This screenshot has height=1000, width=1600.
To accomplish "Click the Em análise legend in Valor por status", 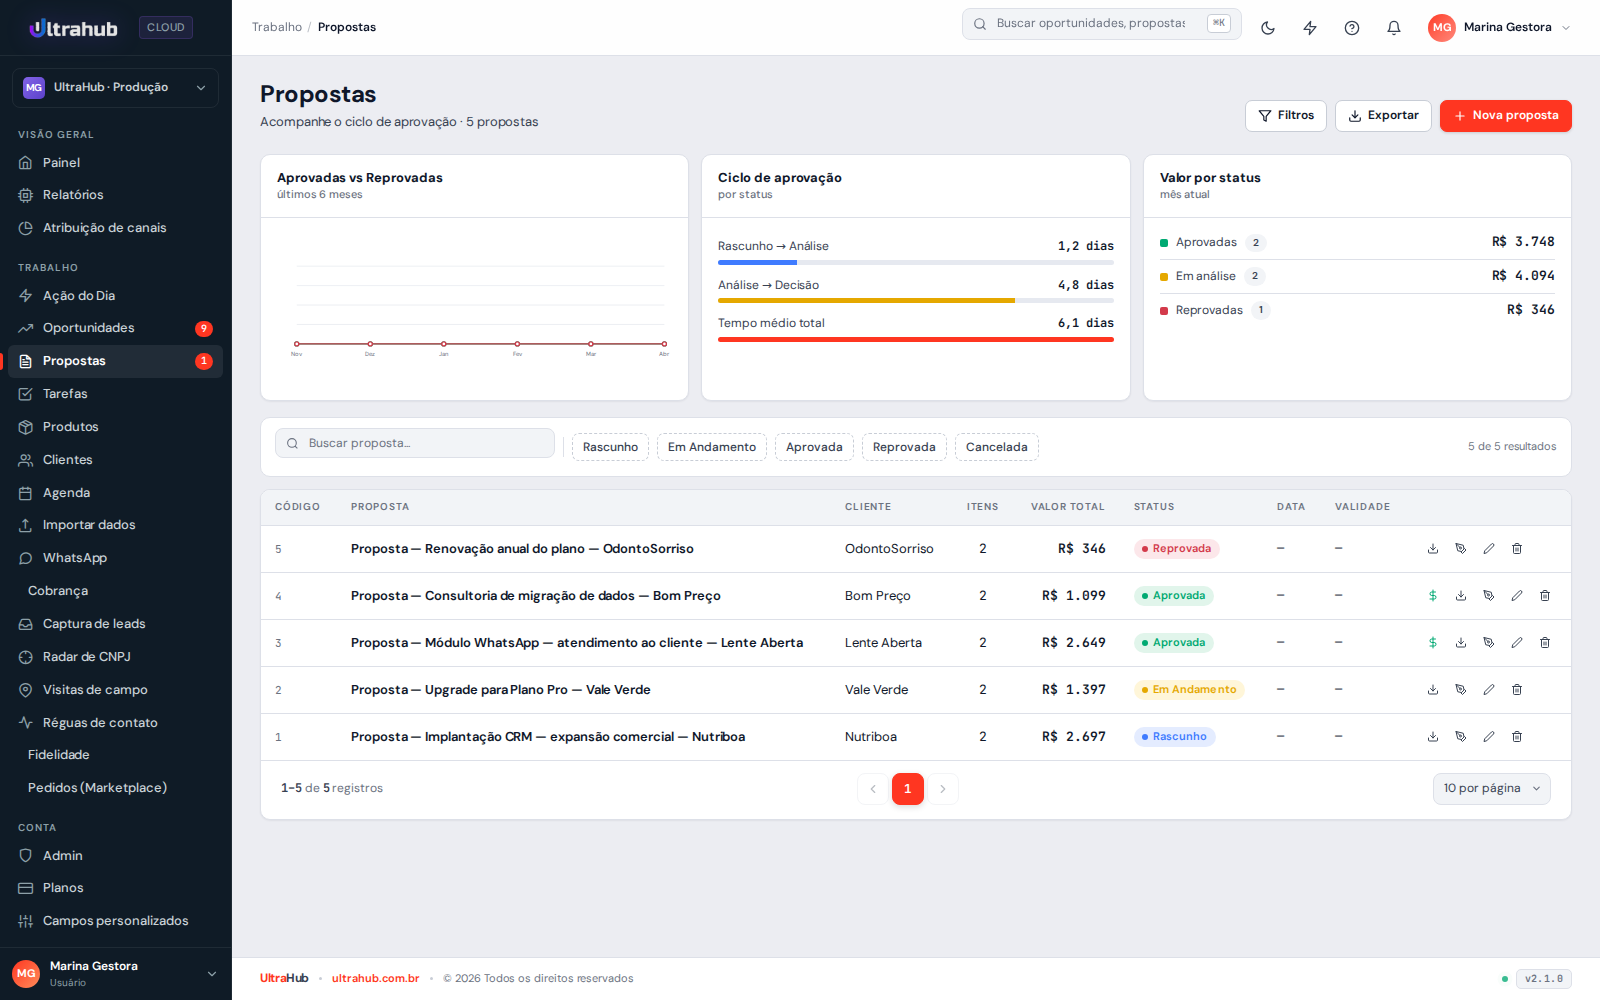I will [x=1205, y=277].
